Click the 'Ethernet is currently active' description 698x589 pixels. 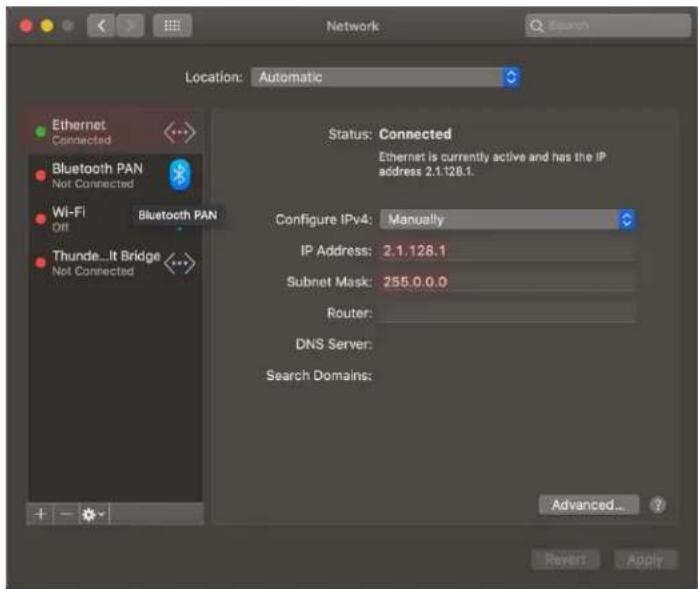coord(492,164)
